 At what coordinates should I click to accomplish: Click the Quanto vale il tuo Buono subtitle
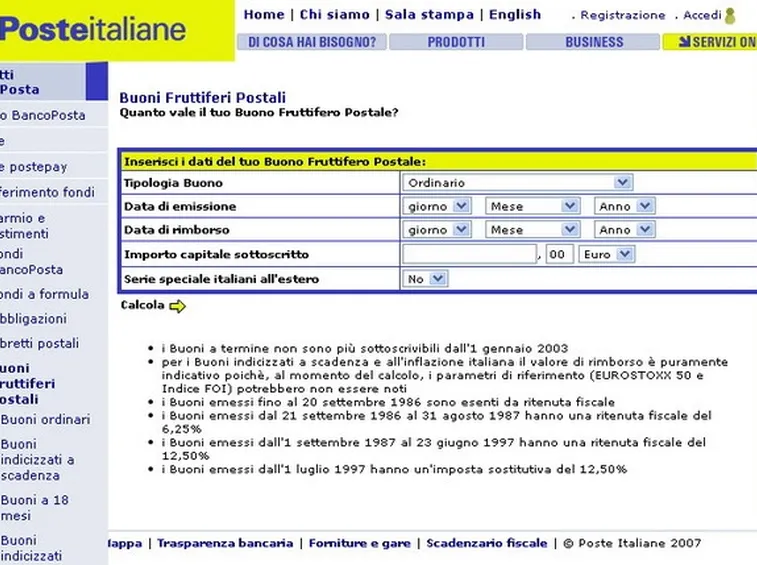(x=259, y=113)
